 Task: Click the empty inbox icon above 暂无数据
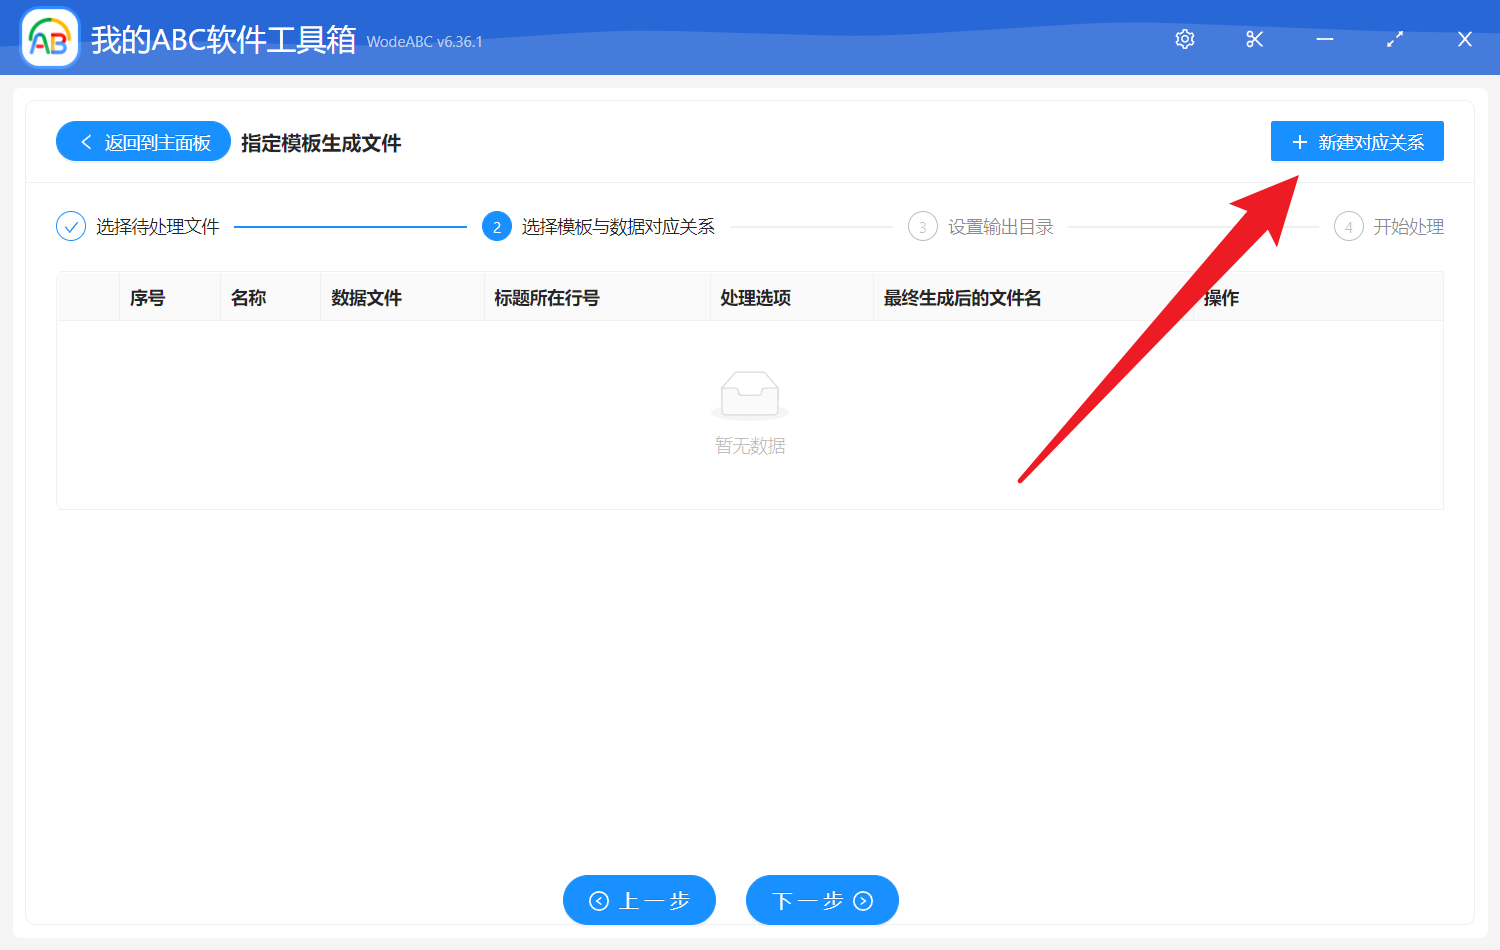(x=750, y=394)
